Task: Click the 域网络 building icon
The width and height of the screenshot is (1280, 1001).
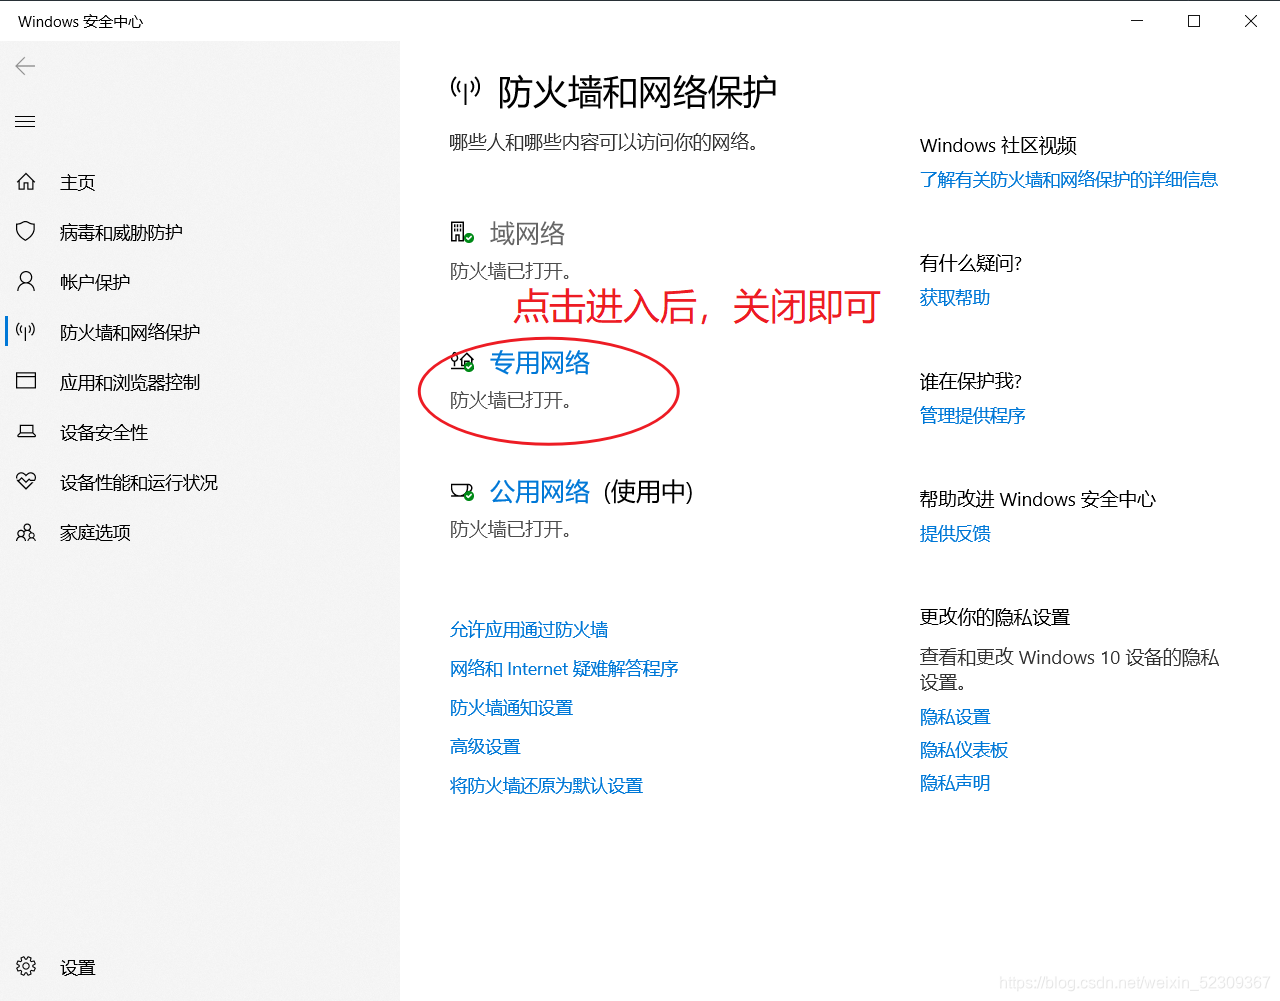Action: pos(461,233)
